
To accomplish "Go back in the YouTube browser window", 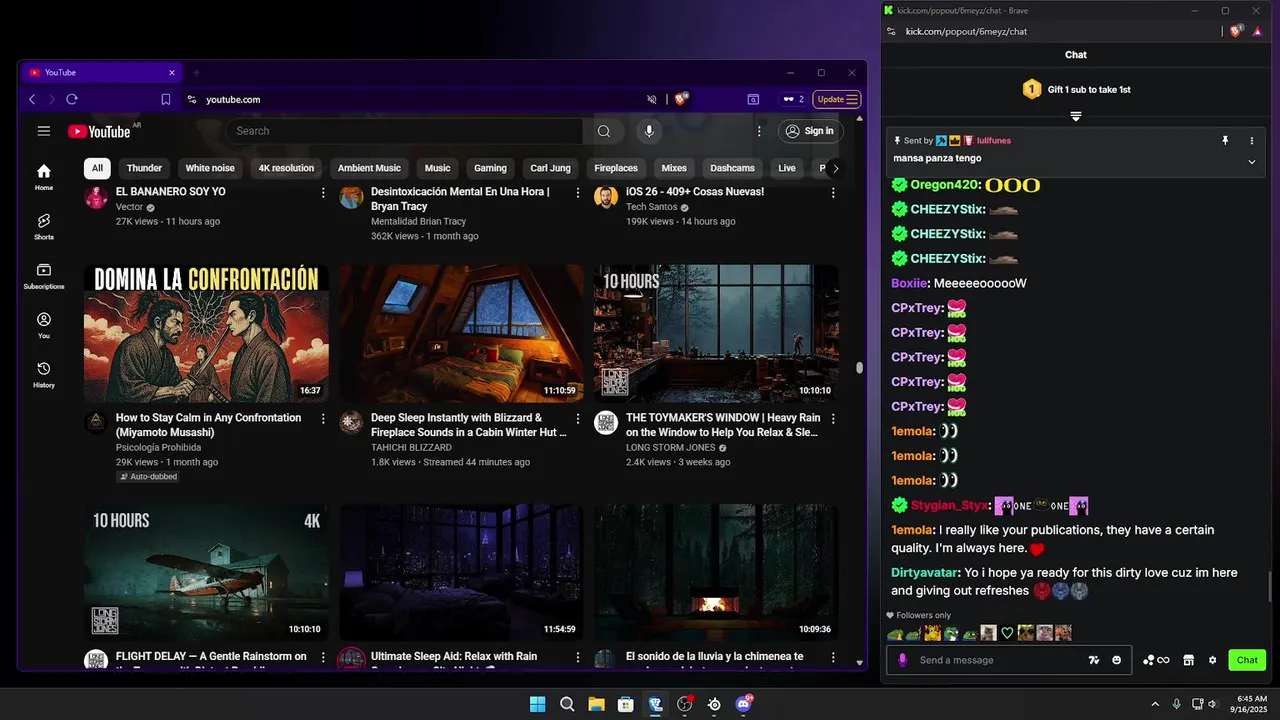I will (x=32, y=99).
